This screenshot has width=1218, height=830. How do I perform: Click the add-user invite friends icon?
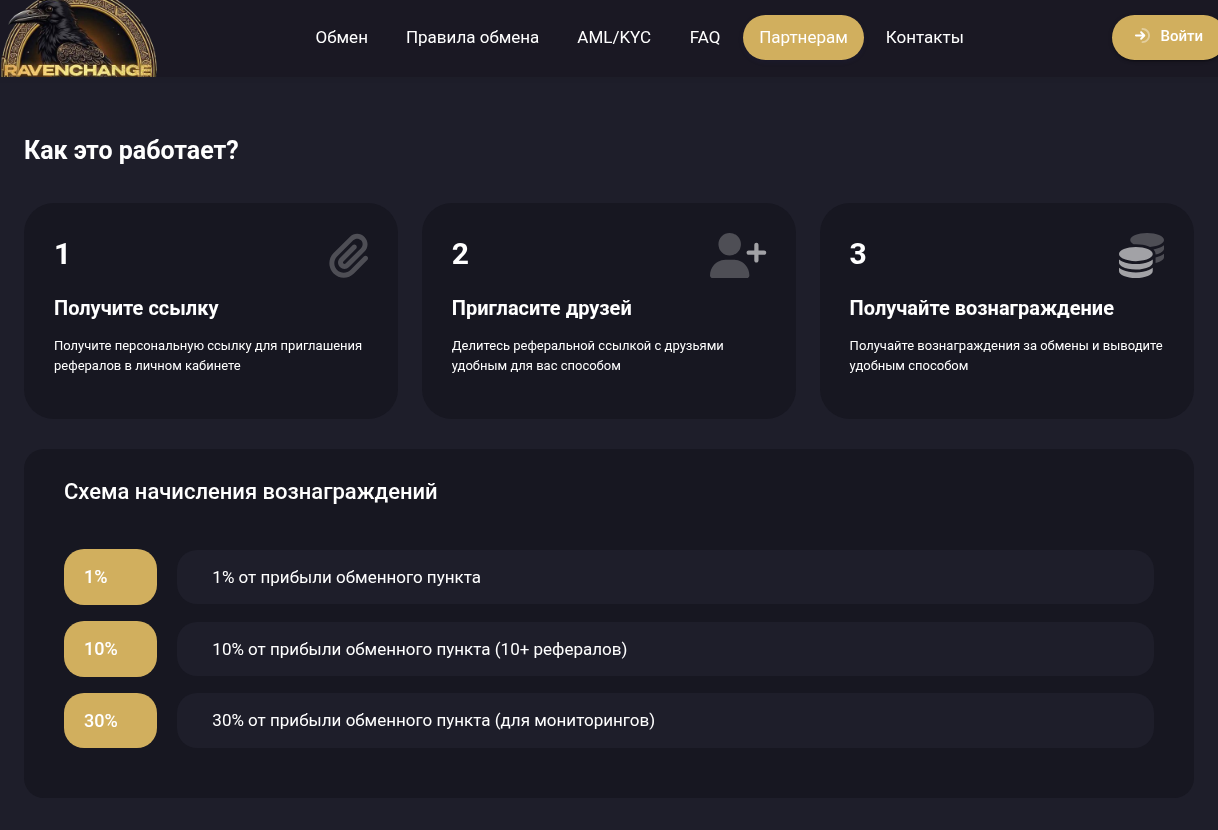click(x=738, y=255)
